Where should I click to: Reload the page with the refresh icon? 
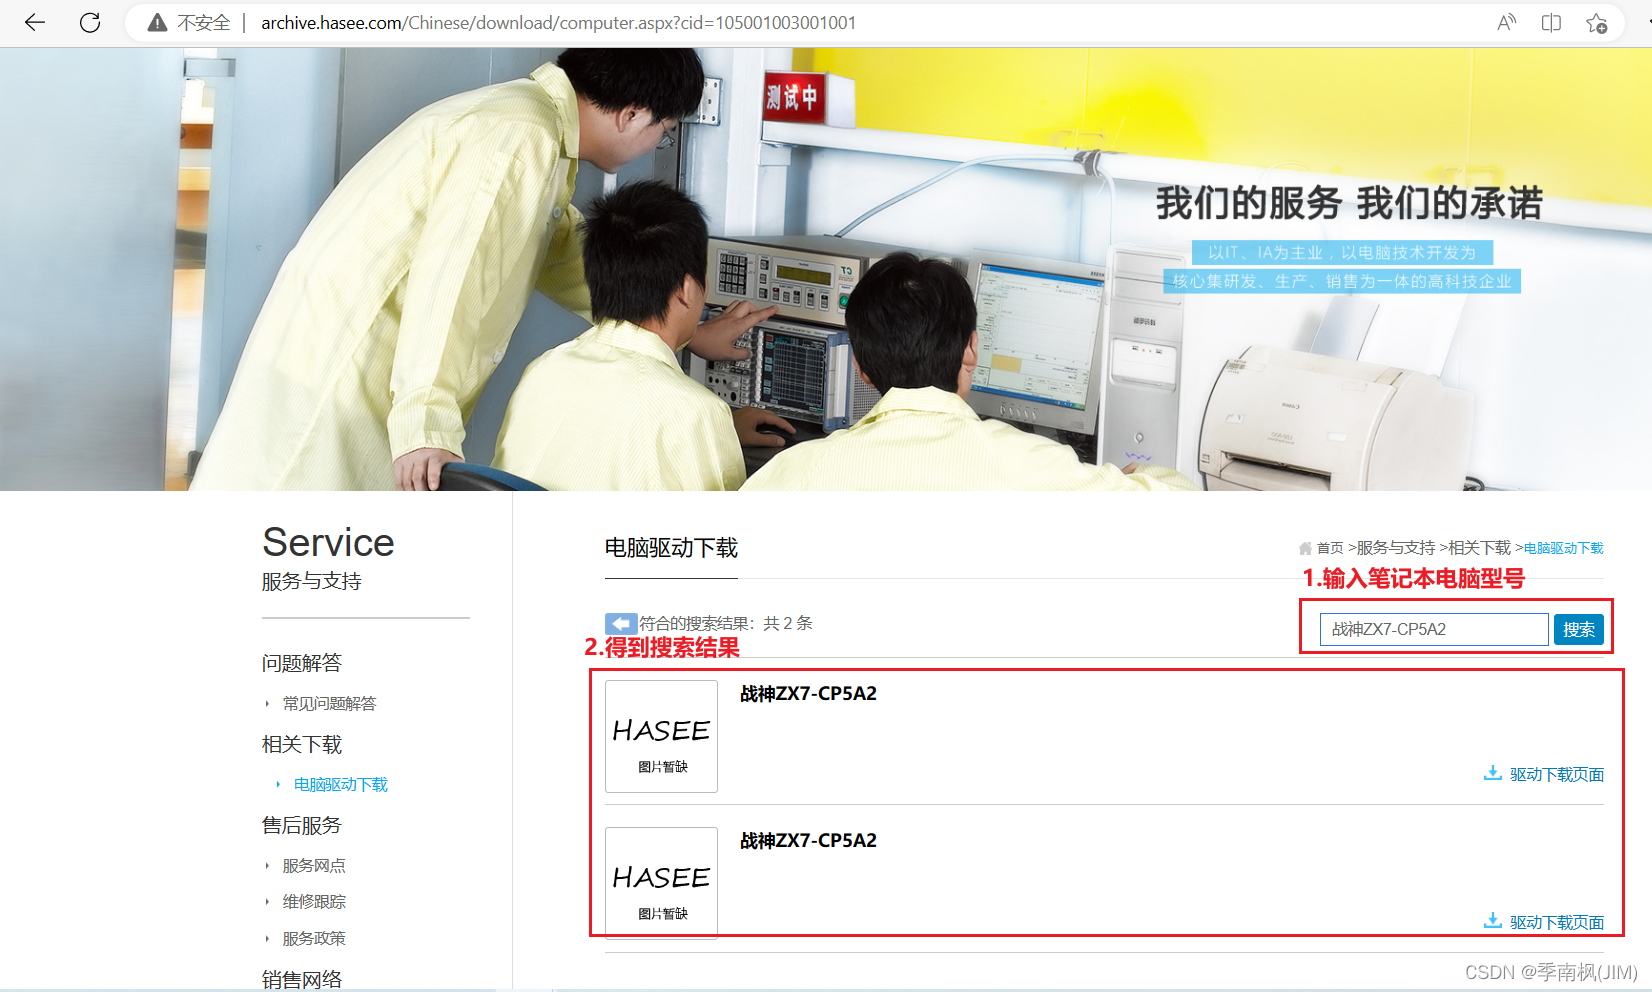pyautogui.click(x=90, y=22)
